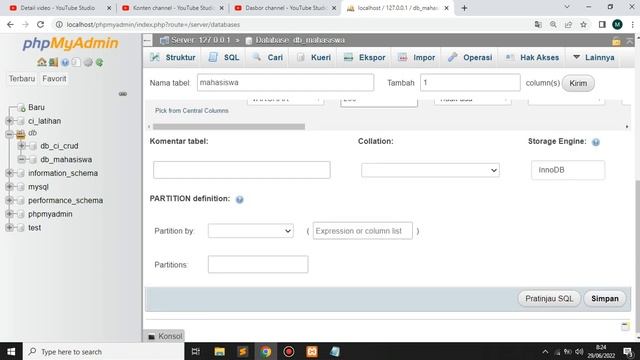Open Sublime Text from taskbar
The width and height of the screenshot is (640, 360).
[243, 351]
